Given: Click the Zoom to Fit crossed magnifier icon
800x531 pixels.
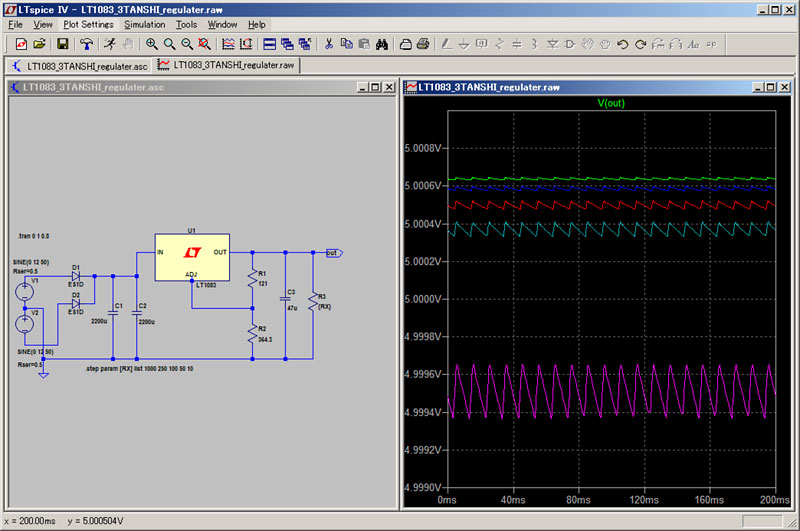Looking at the screenshot, I should pos(205,44).
